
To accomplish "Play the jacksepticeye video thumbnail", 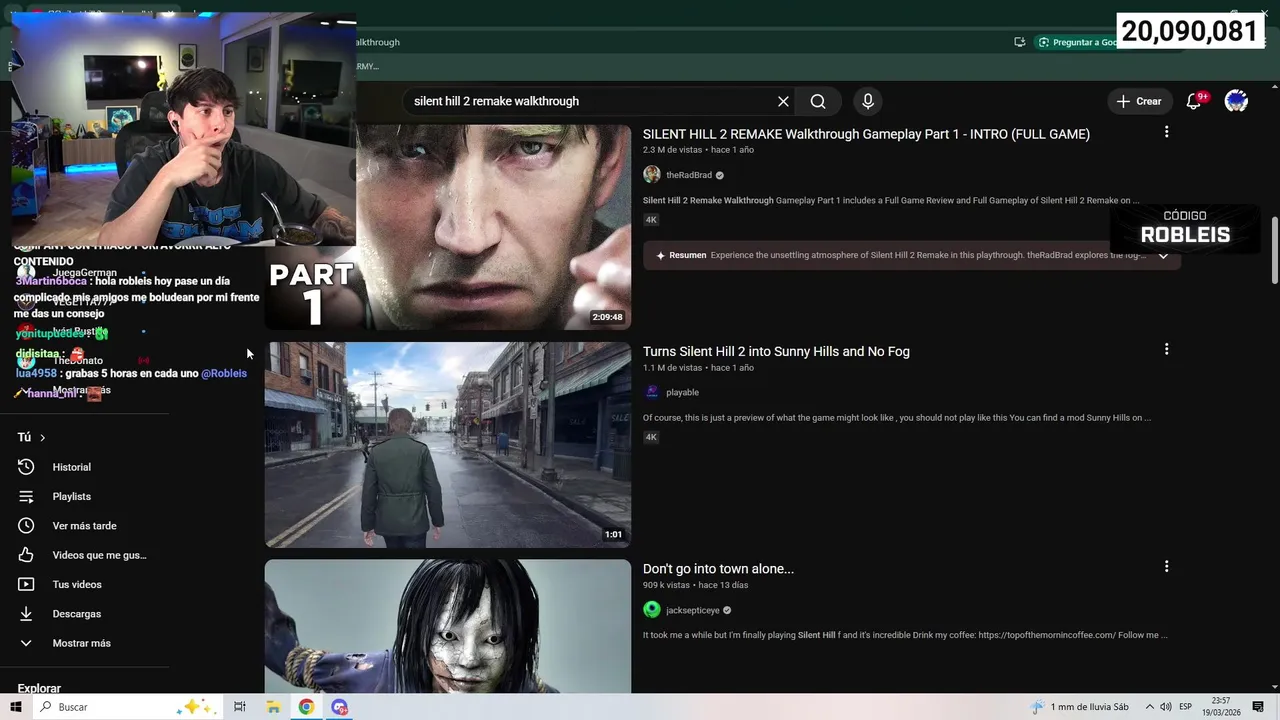I will pyautogui.click(x=448, y=626).
